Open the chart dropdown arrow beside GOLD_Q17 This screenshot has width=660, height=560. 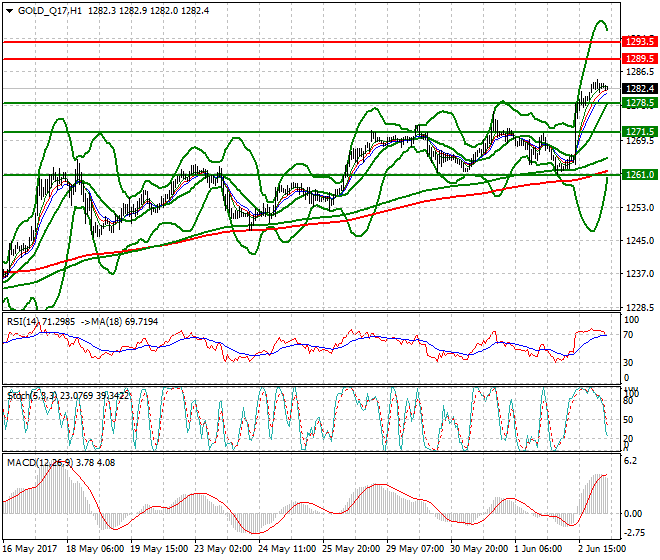10,11
